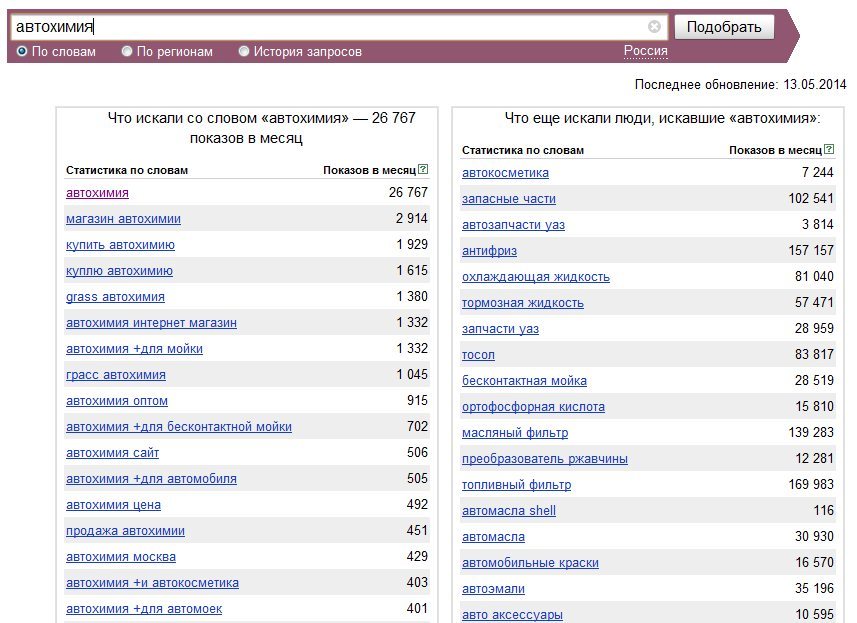Open the 'охлаждающая жидкость' link
The width and height of the screenshot is (857, 623).
pos(536,277)
